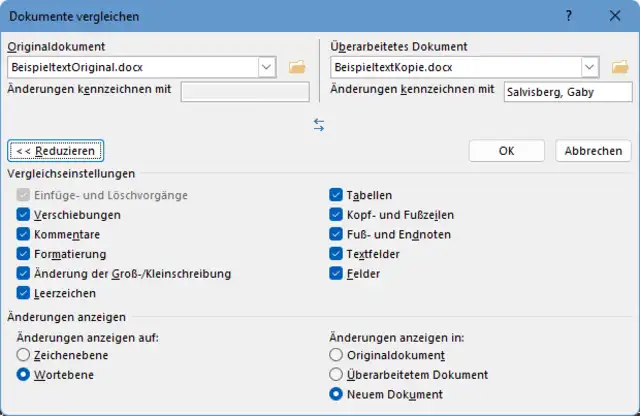Toggle the Kommentare checkbox

pos(23,234)
